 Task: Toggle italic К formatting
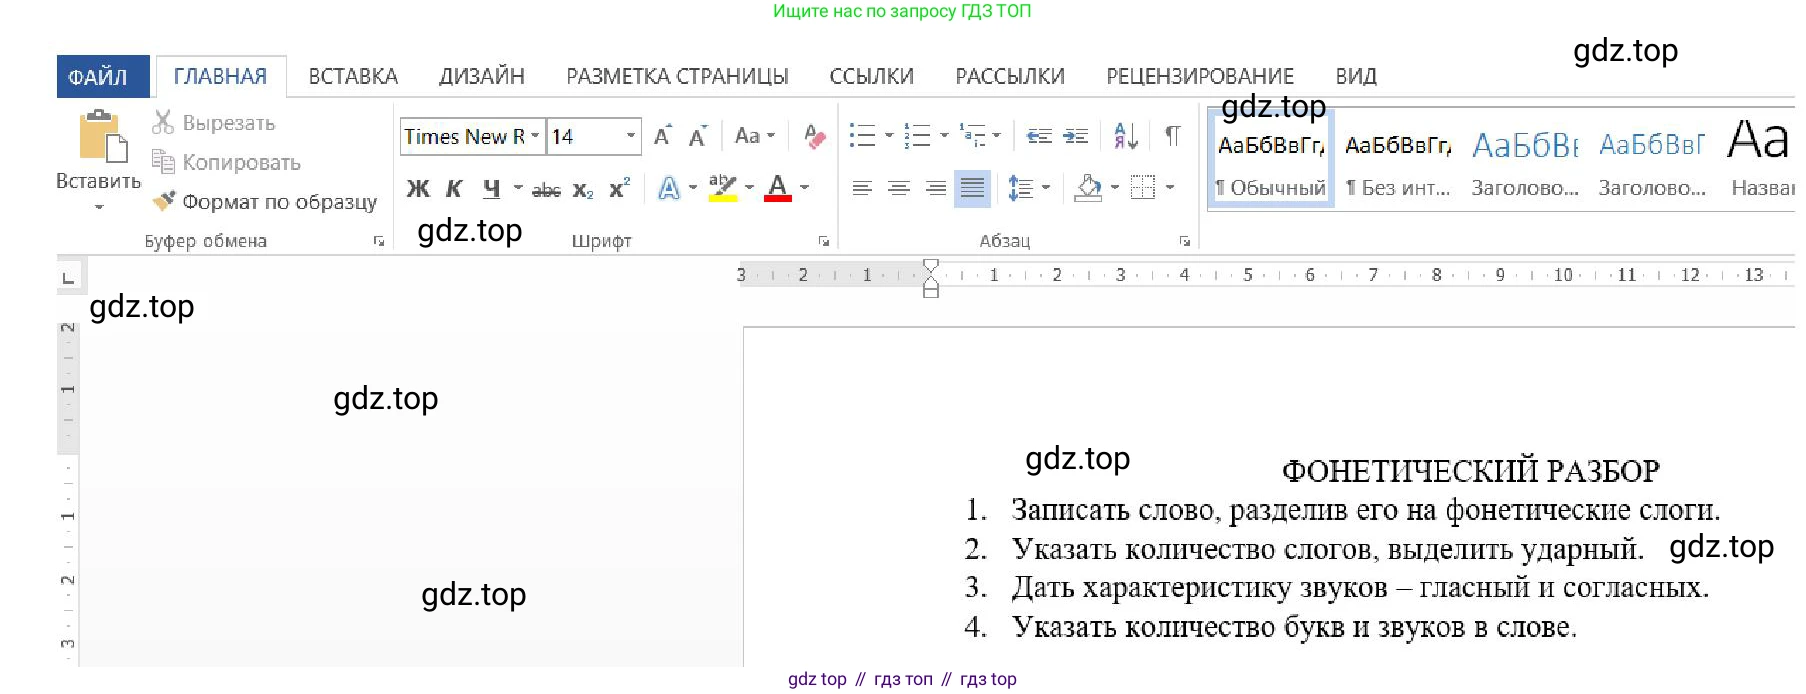coord(454,188)
